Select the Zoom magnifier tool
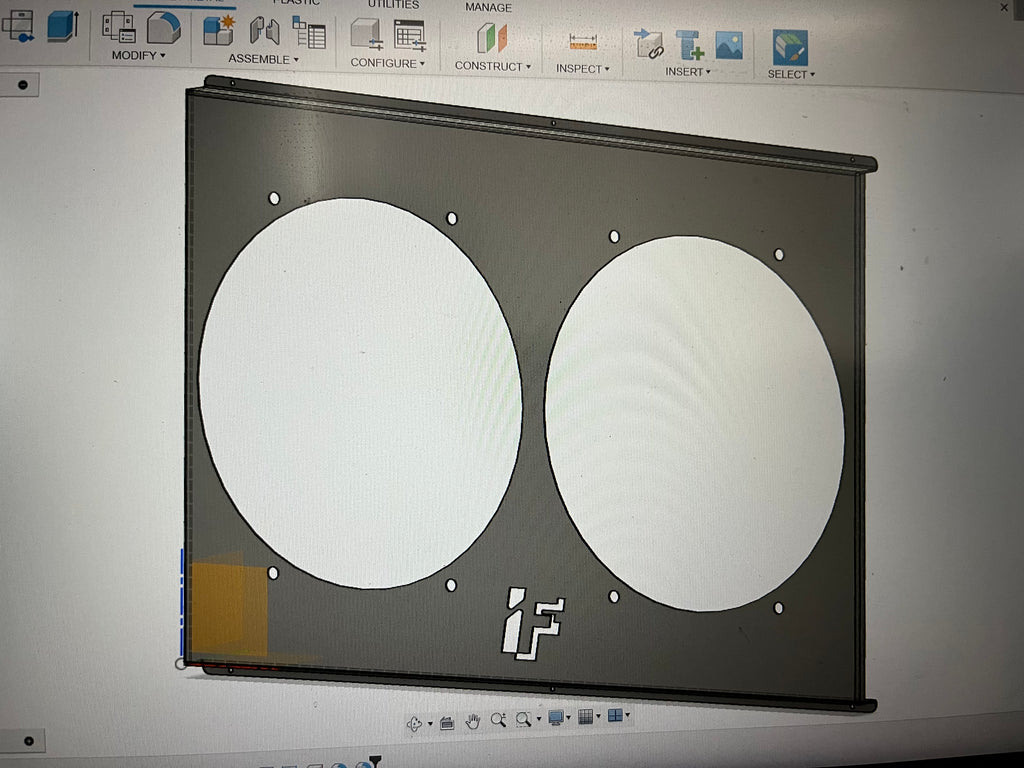The height and width of the screenshot is (768, 1024). (497, 720)
